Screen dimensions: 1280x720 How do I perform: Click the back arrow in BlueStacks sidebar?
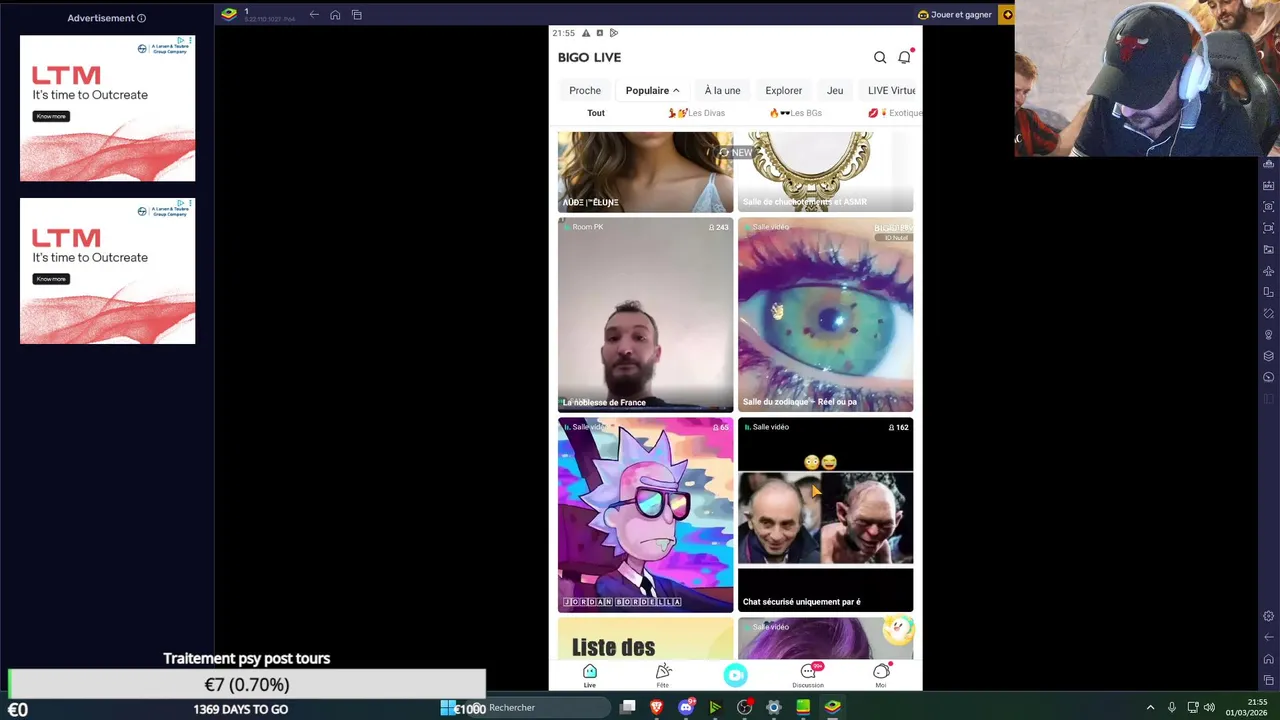pyautogui.click(x=1269, y=637)
